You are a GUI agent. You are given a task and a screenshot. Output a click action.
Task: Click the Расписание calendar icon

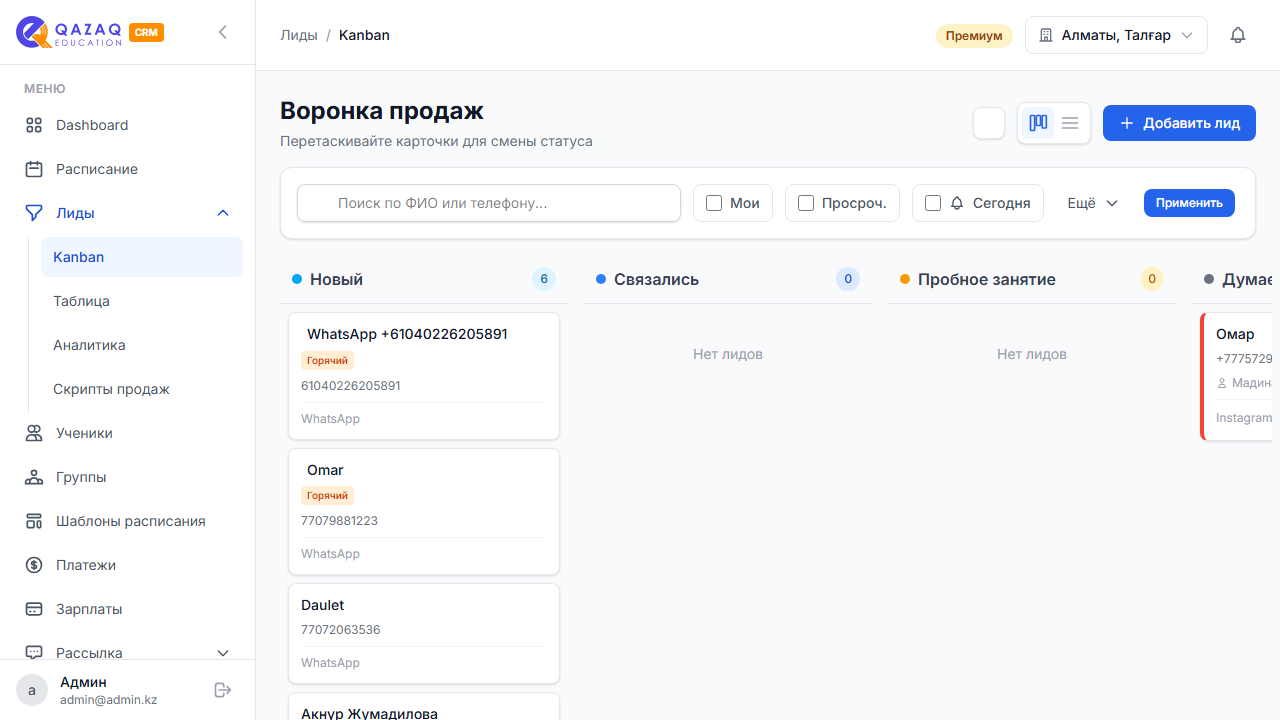(34, 169)
